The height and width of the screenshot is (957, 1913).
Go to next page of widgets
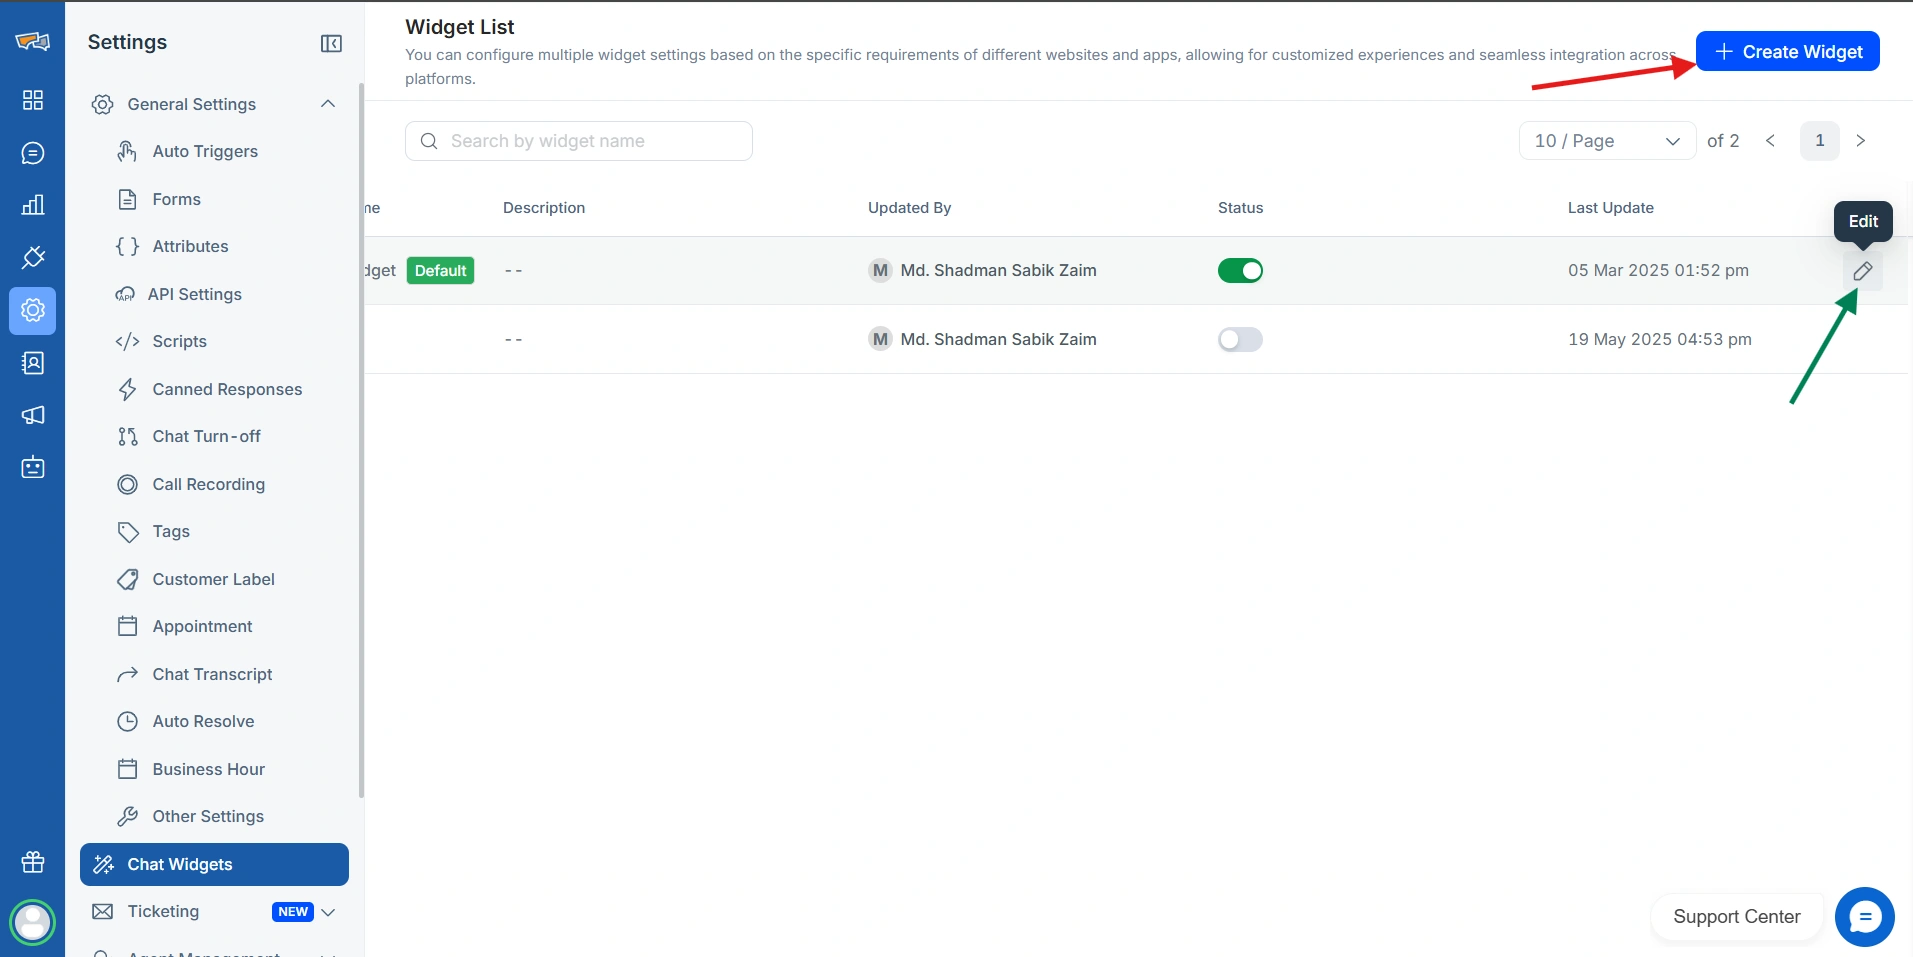click(1860, 141)
